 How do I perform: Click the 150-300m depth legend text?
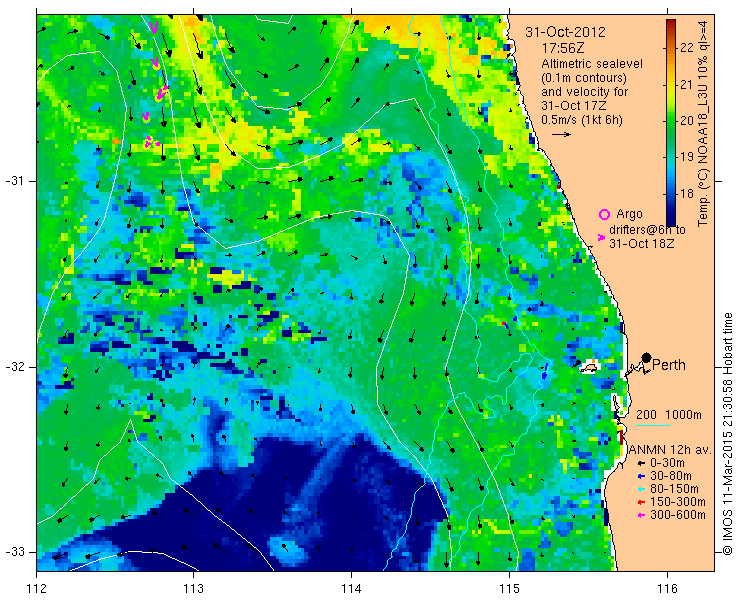[678, 502]
